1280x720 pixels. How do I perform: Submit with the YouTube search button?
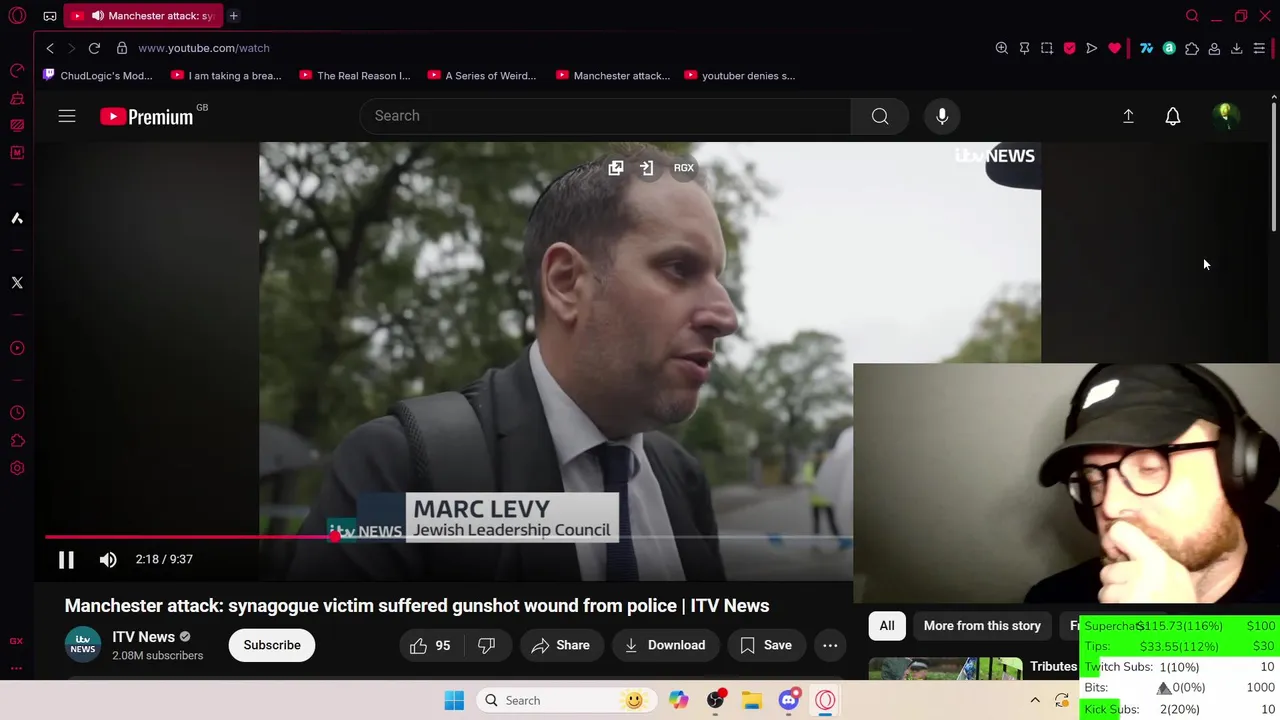click(x=880, y=116)
